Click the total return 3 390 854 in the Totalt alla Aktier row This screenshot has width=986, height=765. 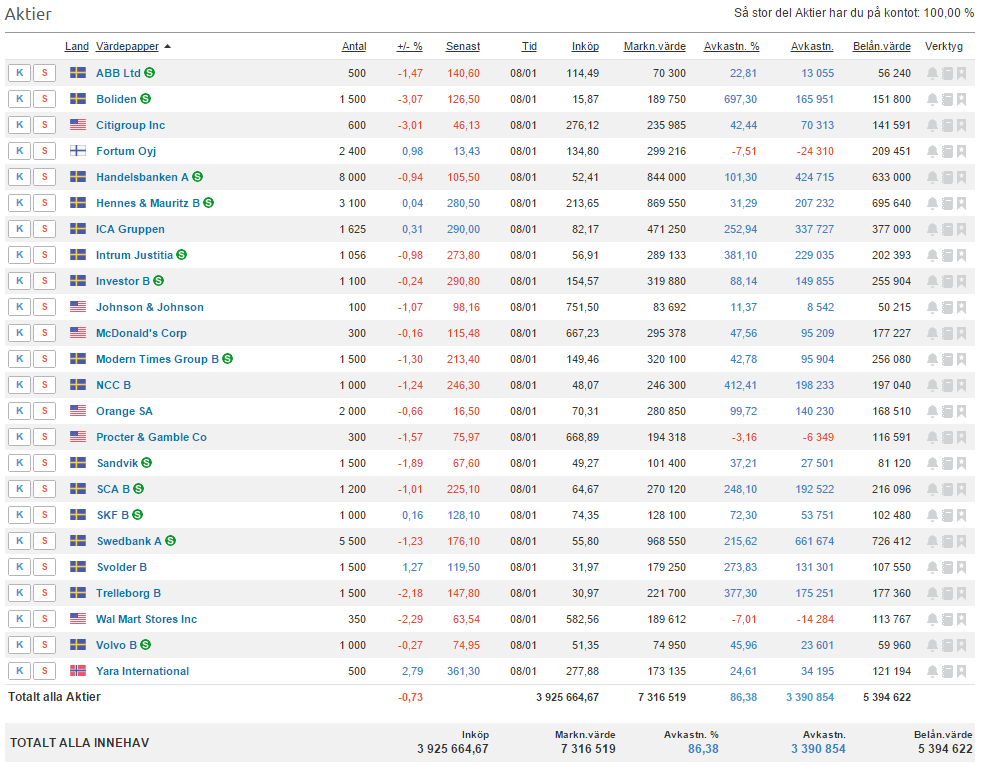(x=810, y=697)
